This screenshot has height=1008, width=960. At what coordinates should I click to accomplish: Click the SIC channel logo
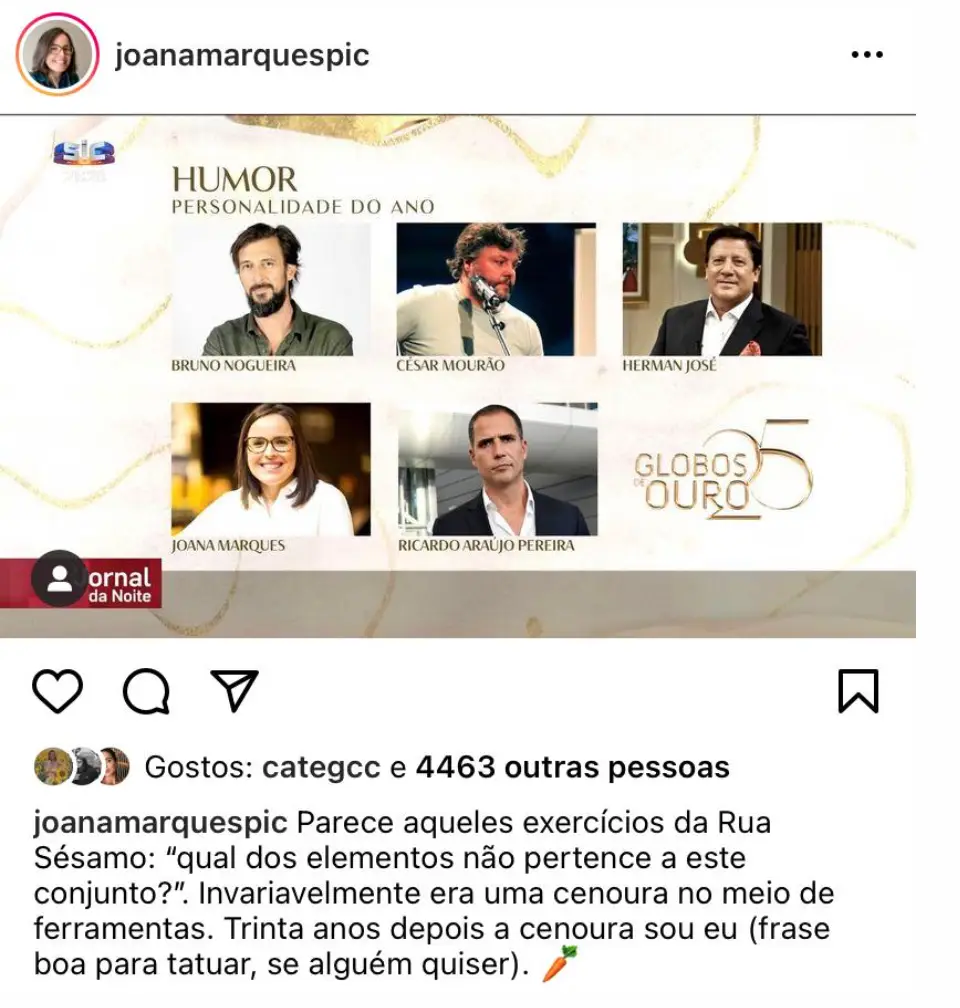tap(84, 156)
